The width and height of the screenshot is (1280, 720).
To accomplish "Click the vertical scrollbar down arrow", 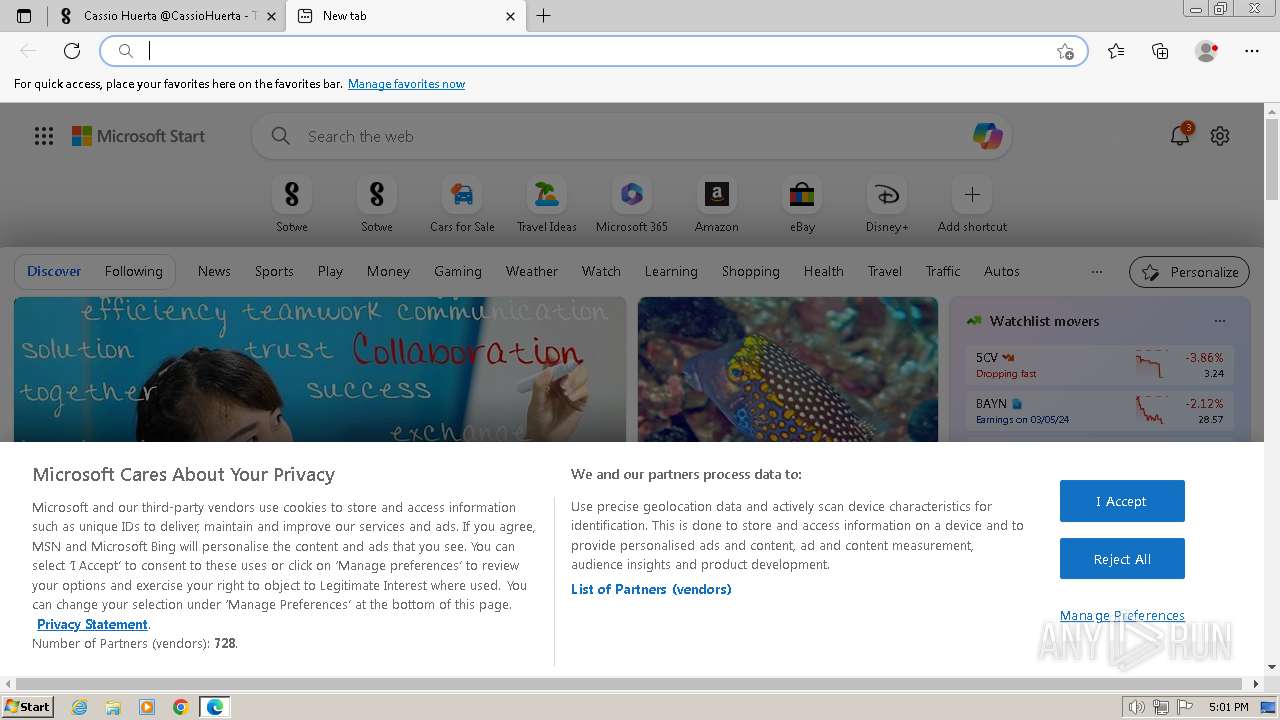I will tap(1272, 667).
